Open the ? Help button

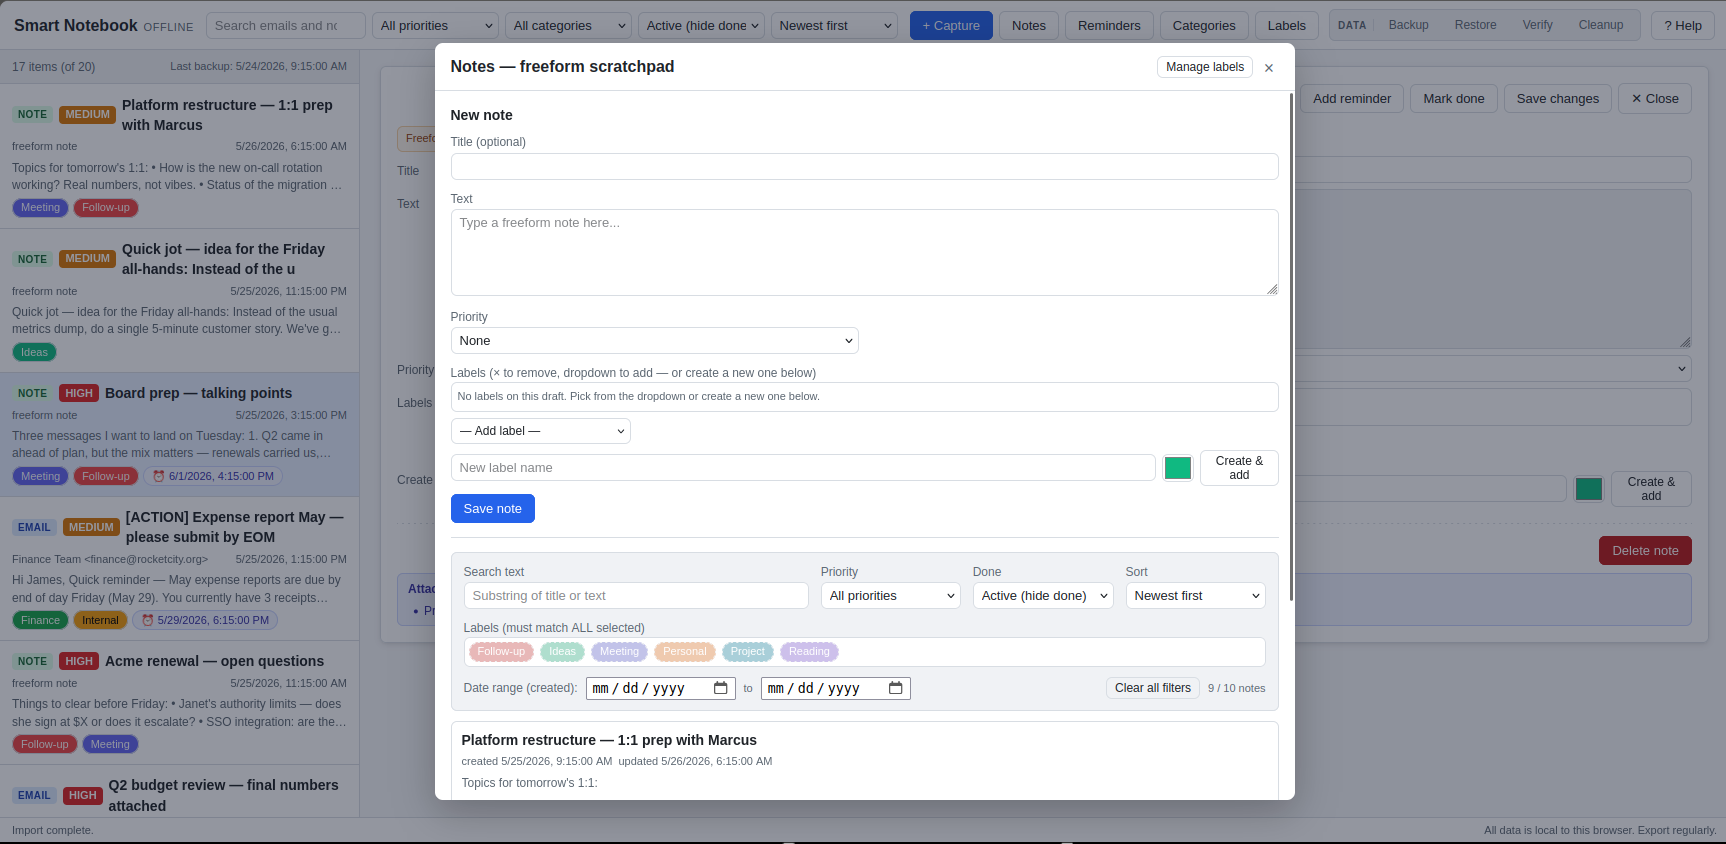(x=1682, y=26)
